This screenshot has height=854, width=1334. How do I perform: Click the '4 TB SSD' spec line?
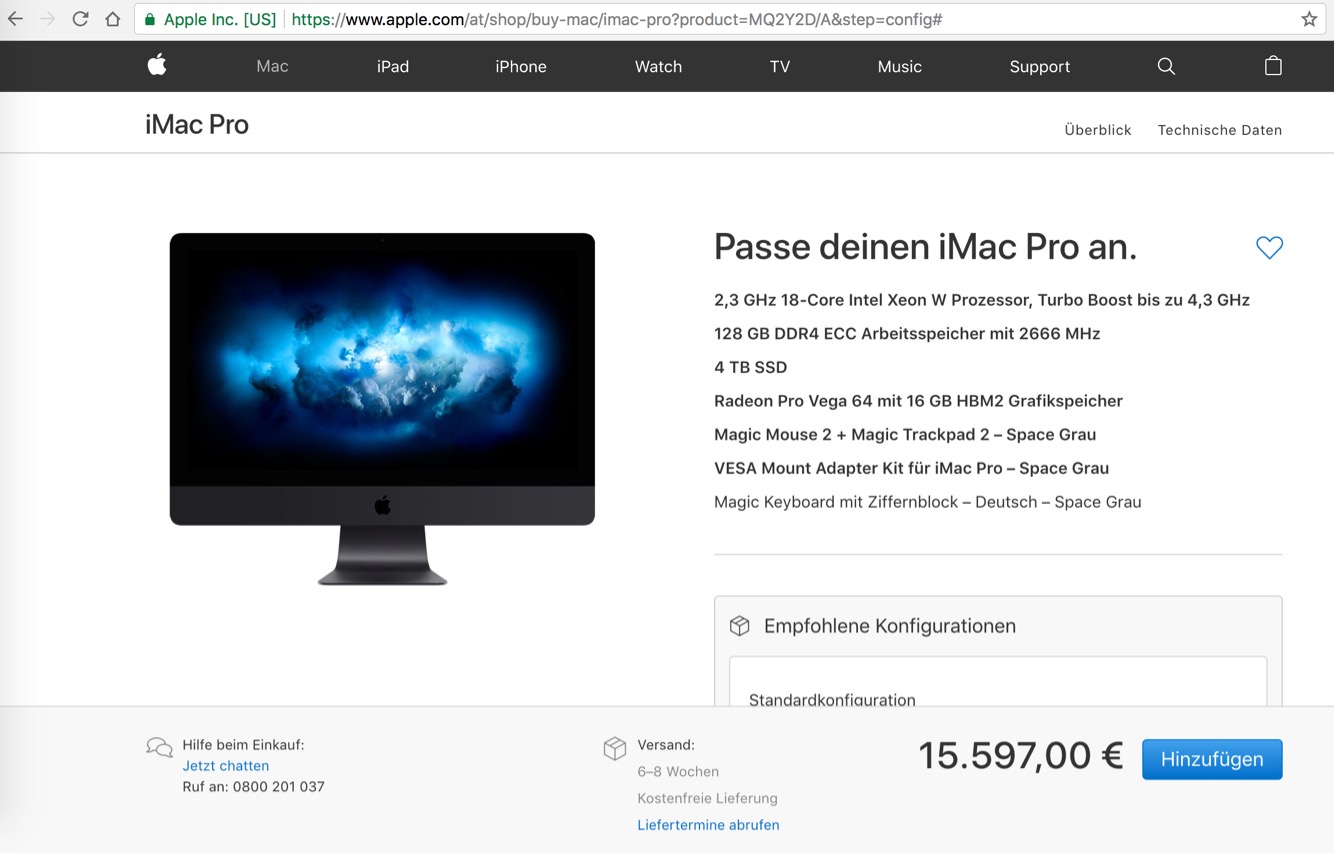pos(750,367)
